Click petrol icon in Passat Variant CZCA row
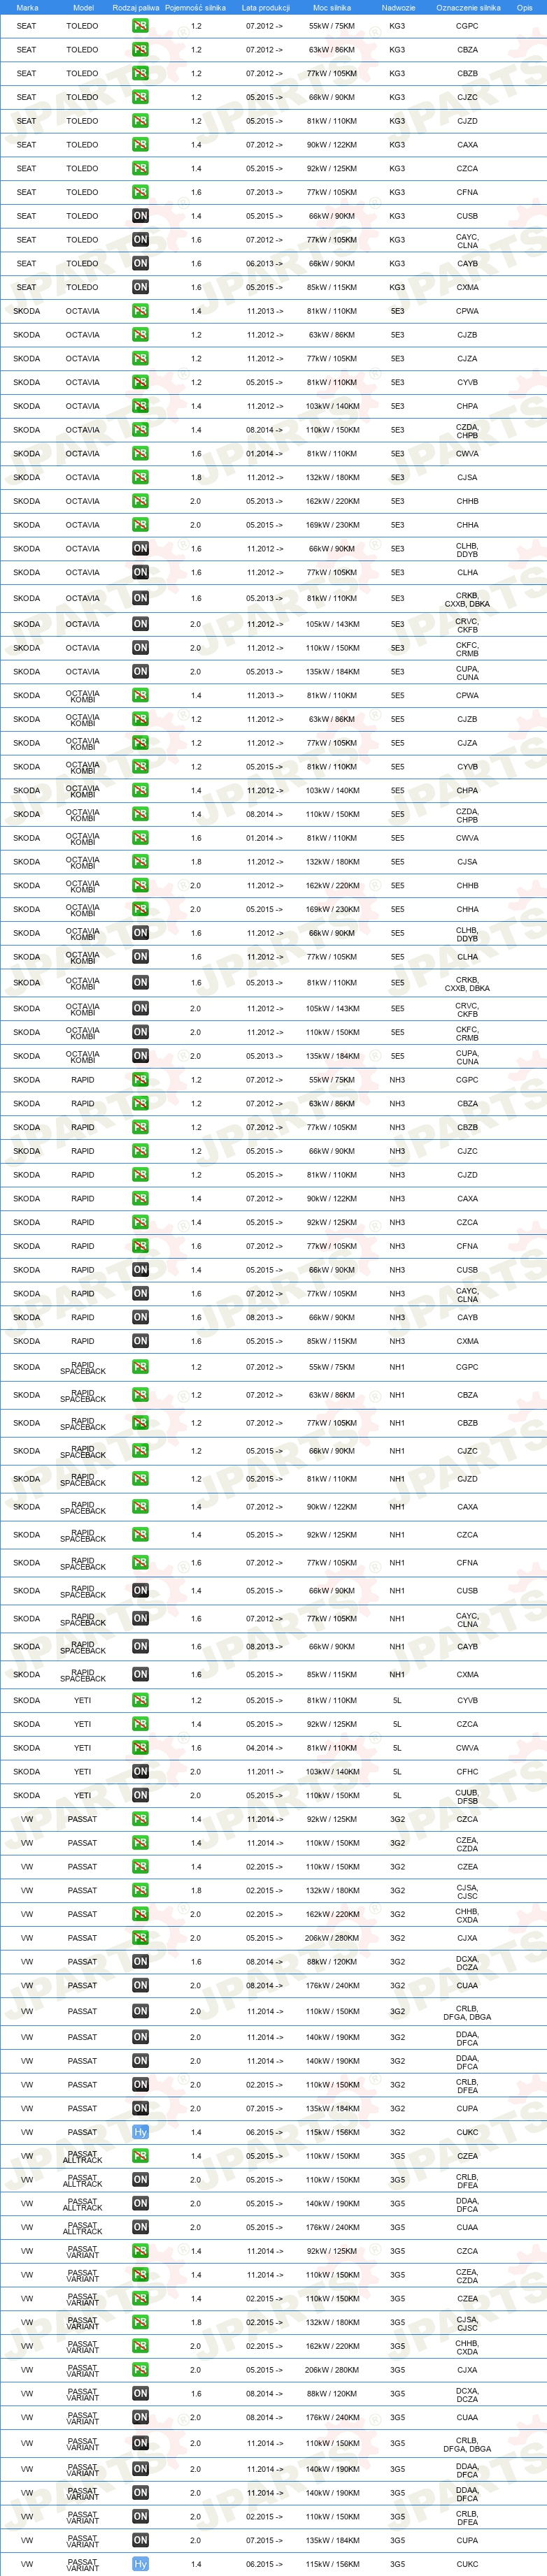This screenshot has height=2576, width=547. click(140, 2251)
